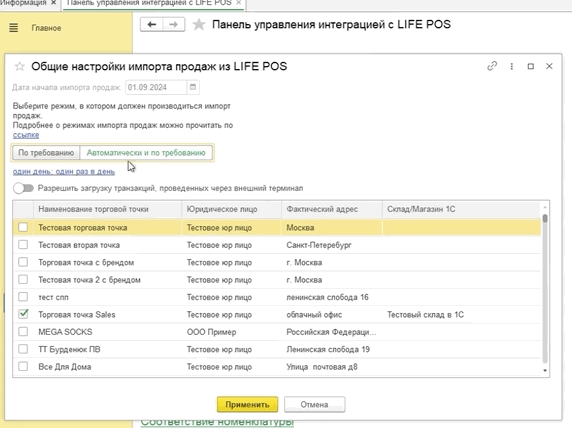Click the Применить button
This screenshot has height=428, width=572.
coord(247,404)
